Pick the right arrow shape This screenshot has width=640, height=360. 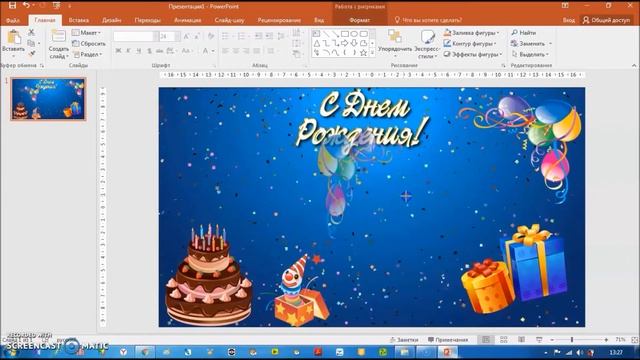click(345, 43)
